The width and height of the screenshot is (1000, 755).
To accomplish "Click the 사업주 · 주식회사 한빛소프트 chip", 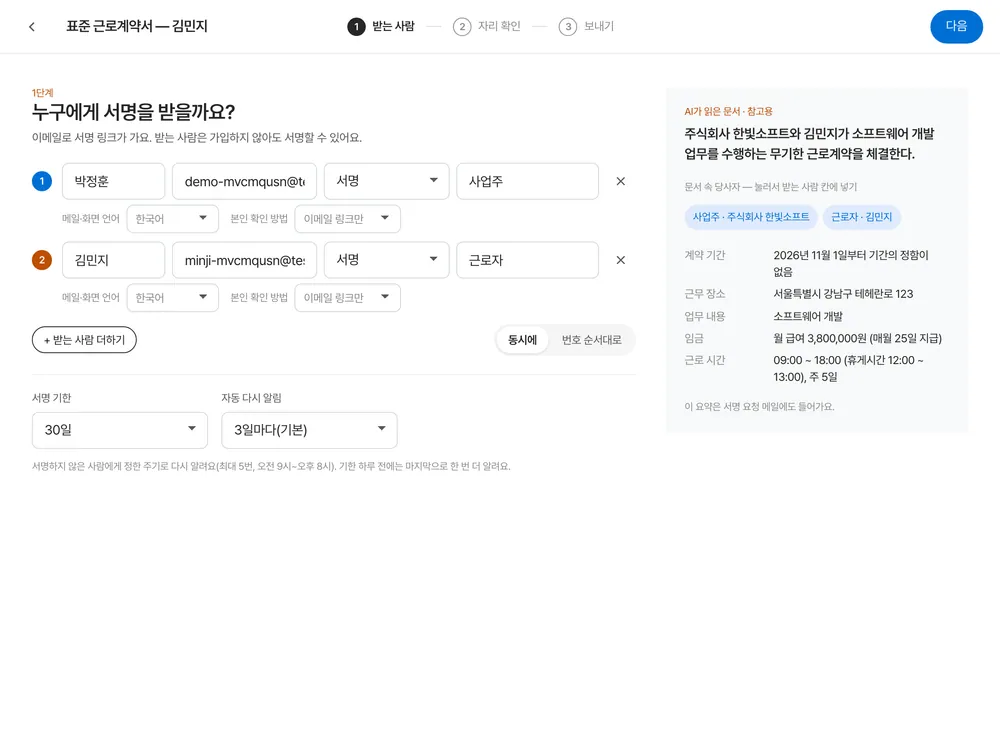I will click(751, 217).
